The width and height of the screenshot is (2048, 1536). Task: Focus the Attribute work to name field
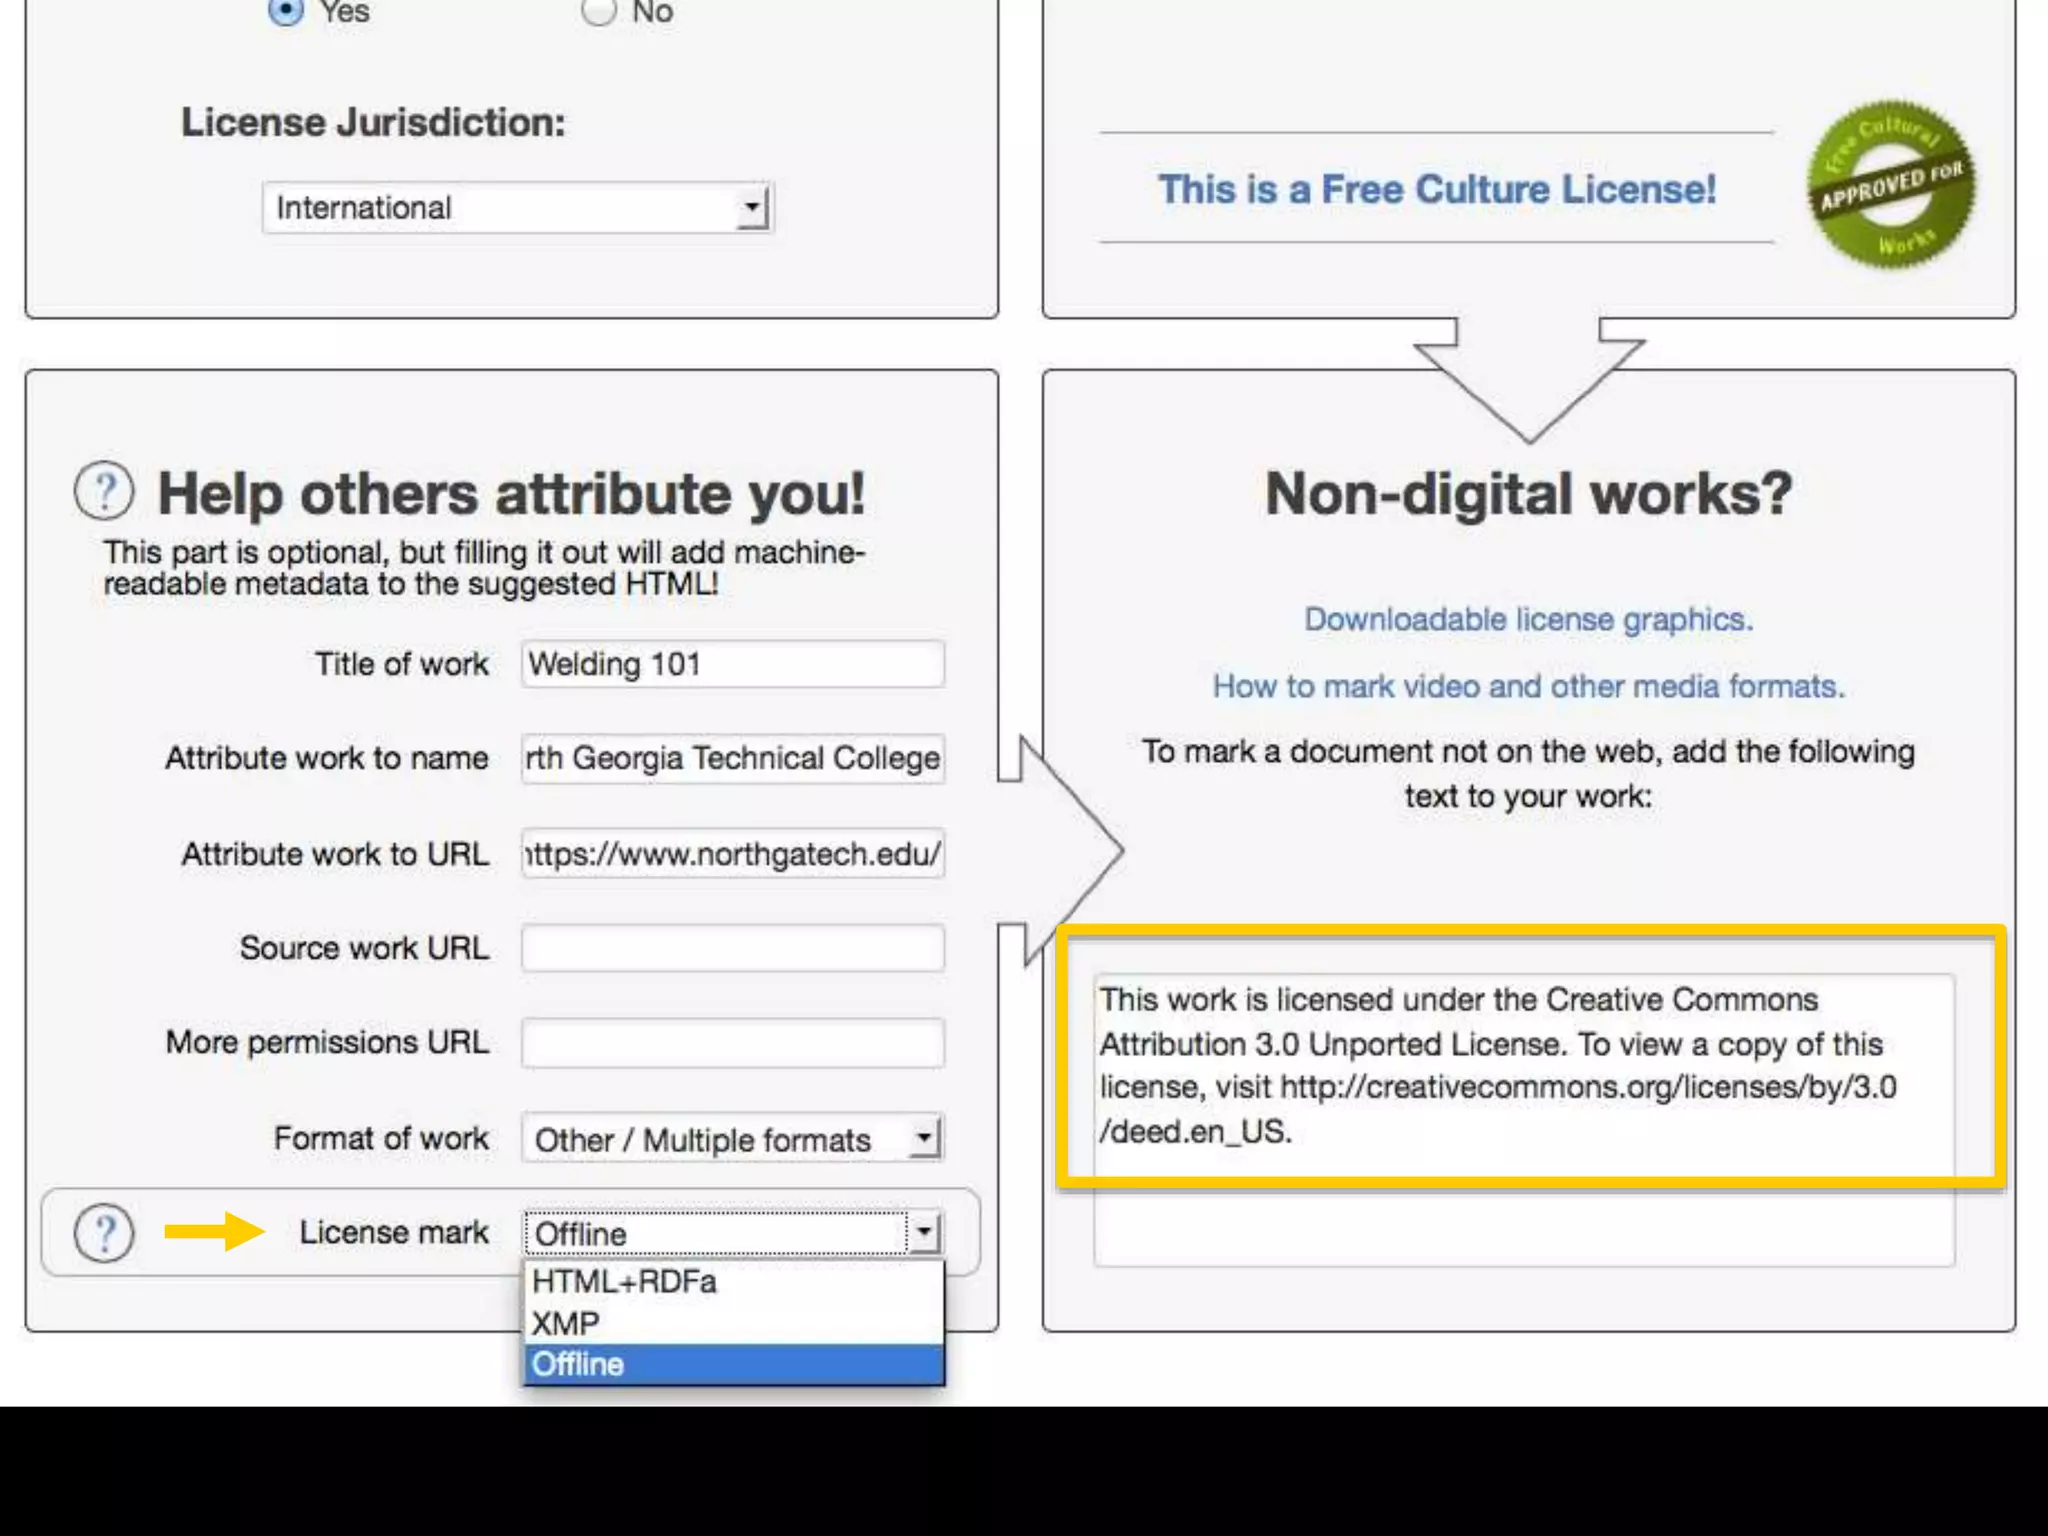tap(732, 758)
